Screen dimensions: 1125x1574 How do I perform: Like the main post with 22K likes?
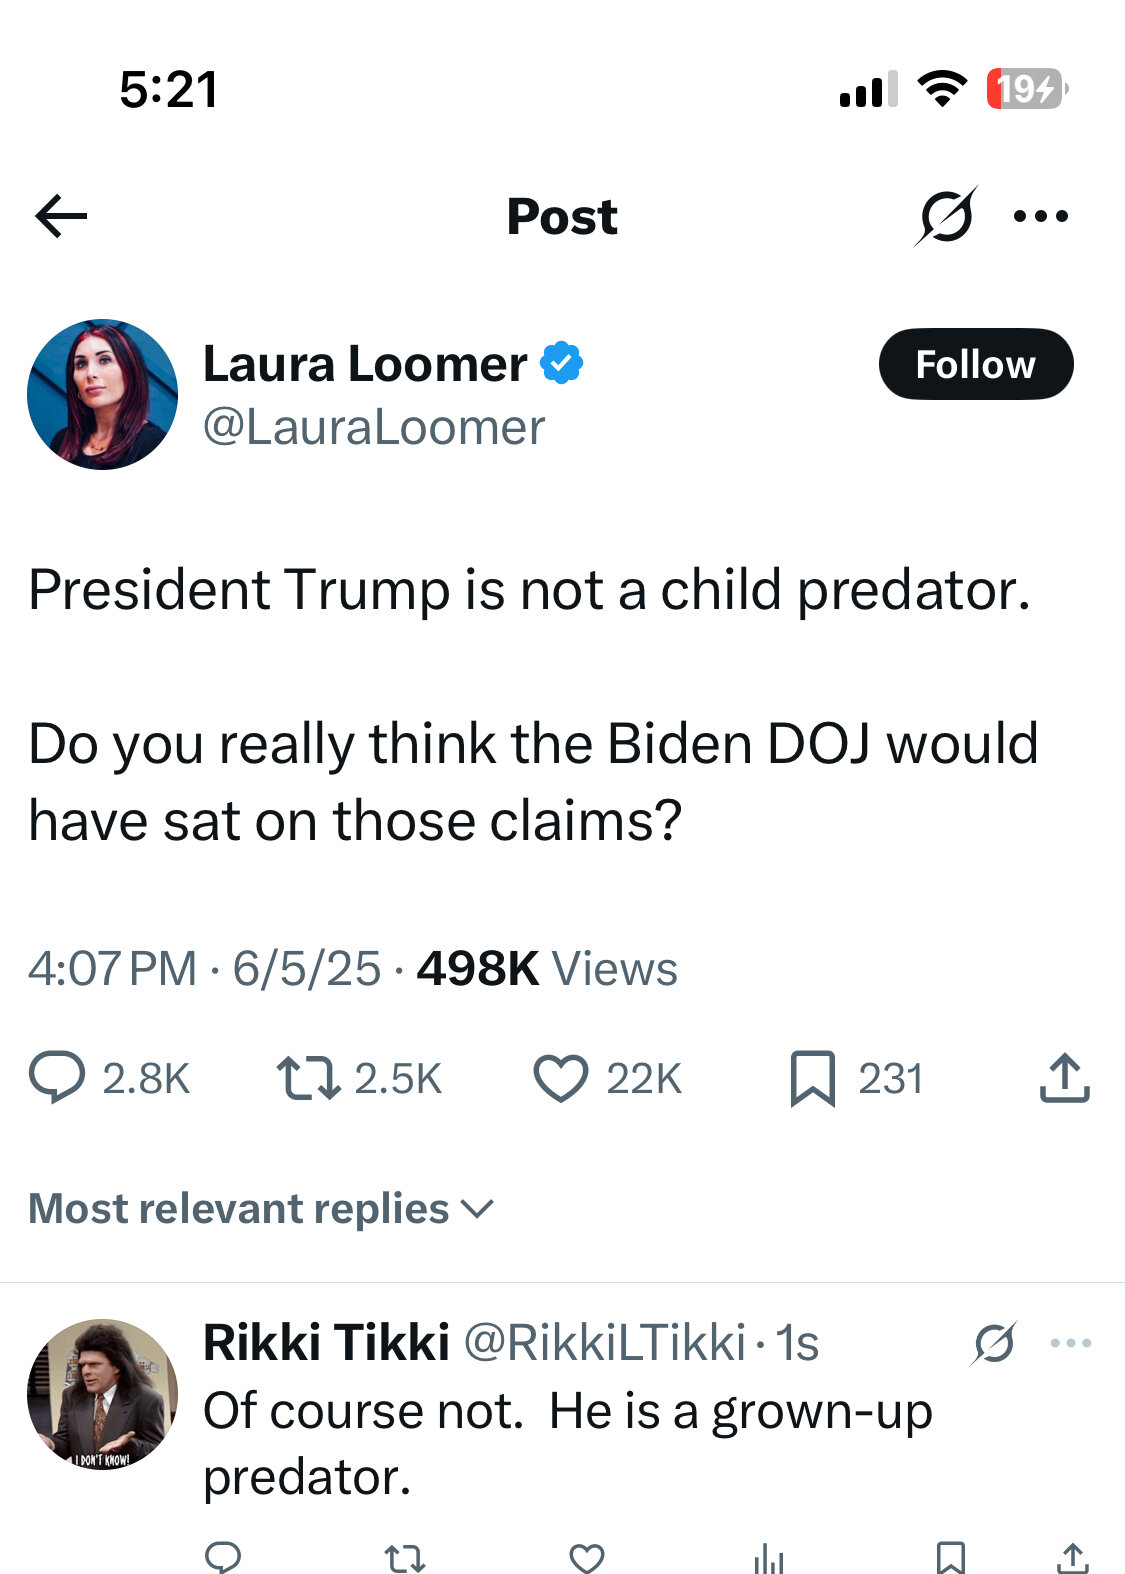point(560,1078)
